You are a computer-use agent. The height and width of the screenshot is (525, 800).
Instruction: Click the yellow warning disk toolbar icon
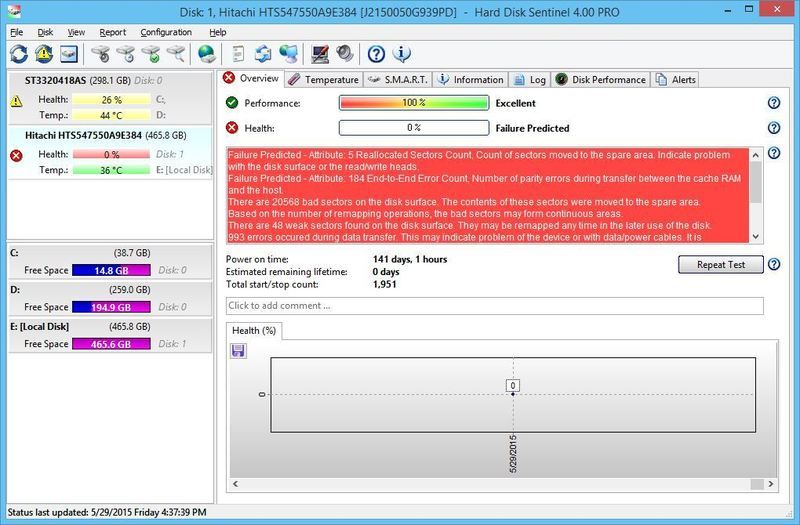44,54
